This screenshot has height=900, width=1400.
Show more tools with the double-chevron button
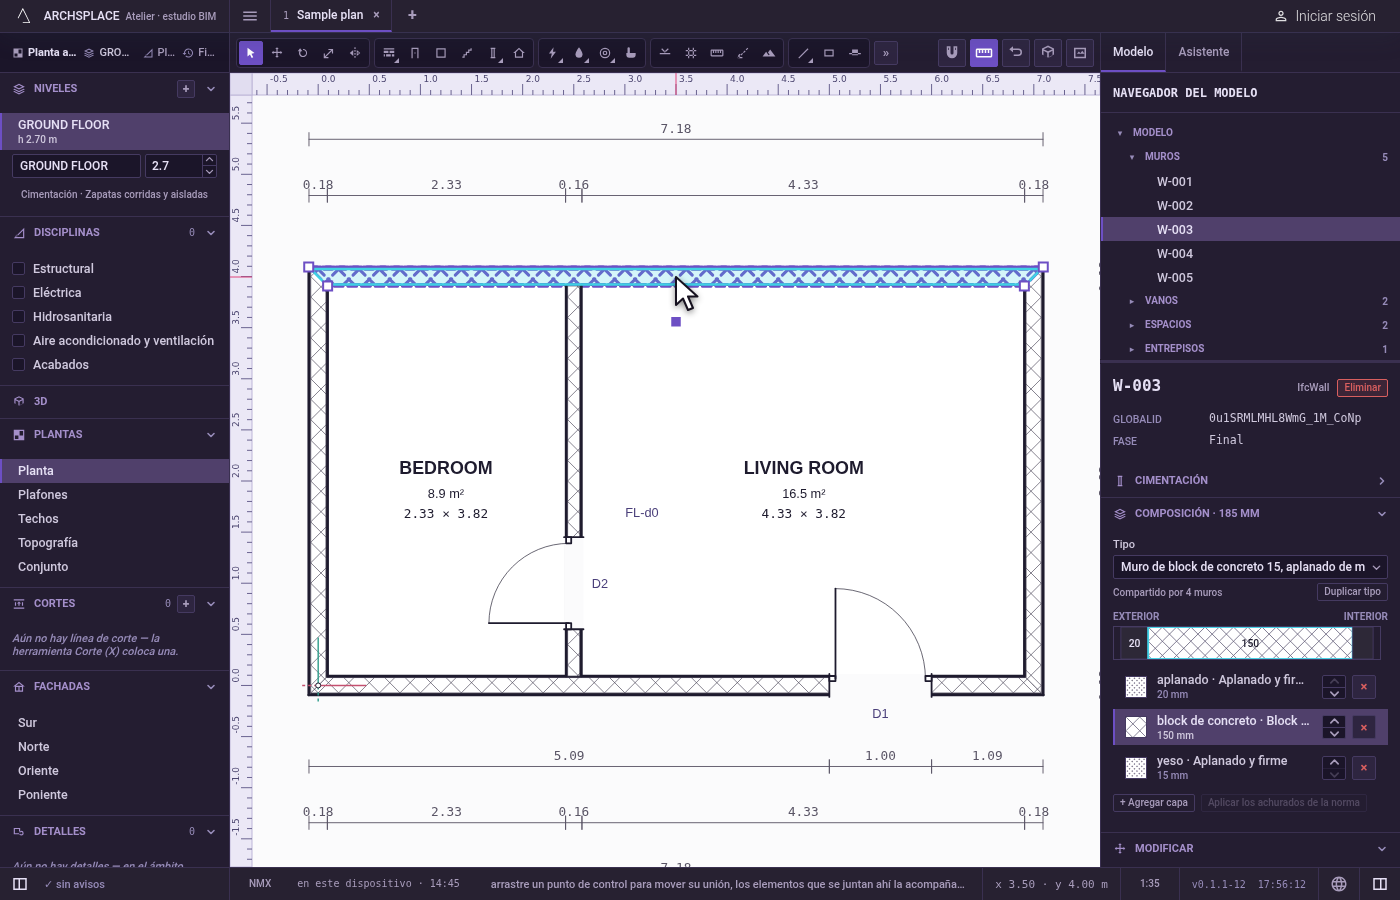click(886, 53)
